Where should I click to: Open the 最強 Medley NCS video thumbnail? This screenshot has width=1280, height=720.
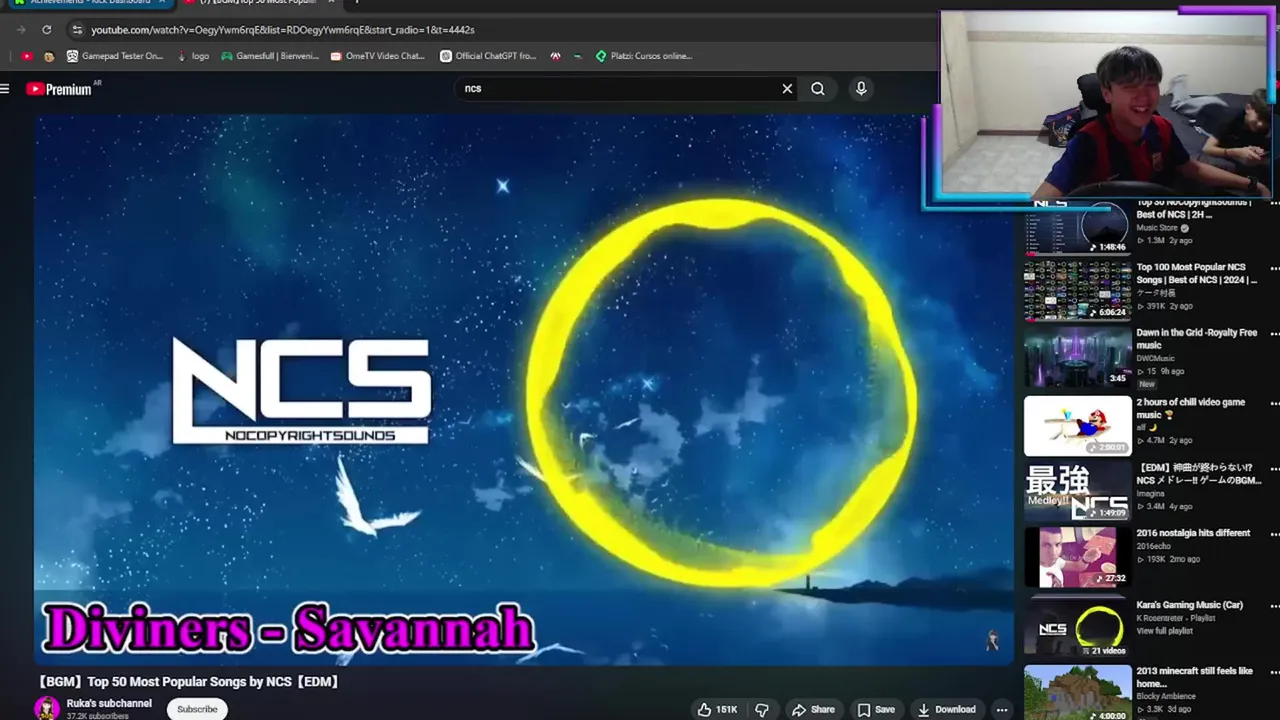1077,492
